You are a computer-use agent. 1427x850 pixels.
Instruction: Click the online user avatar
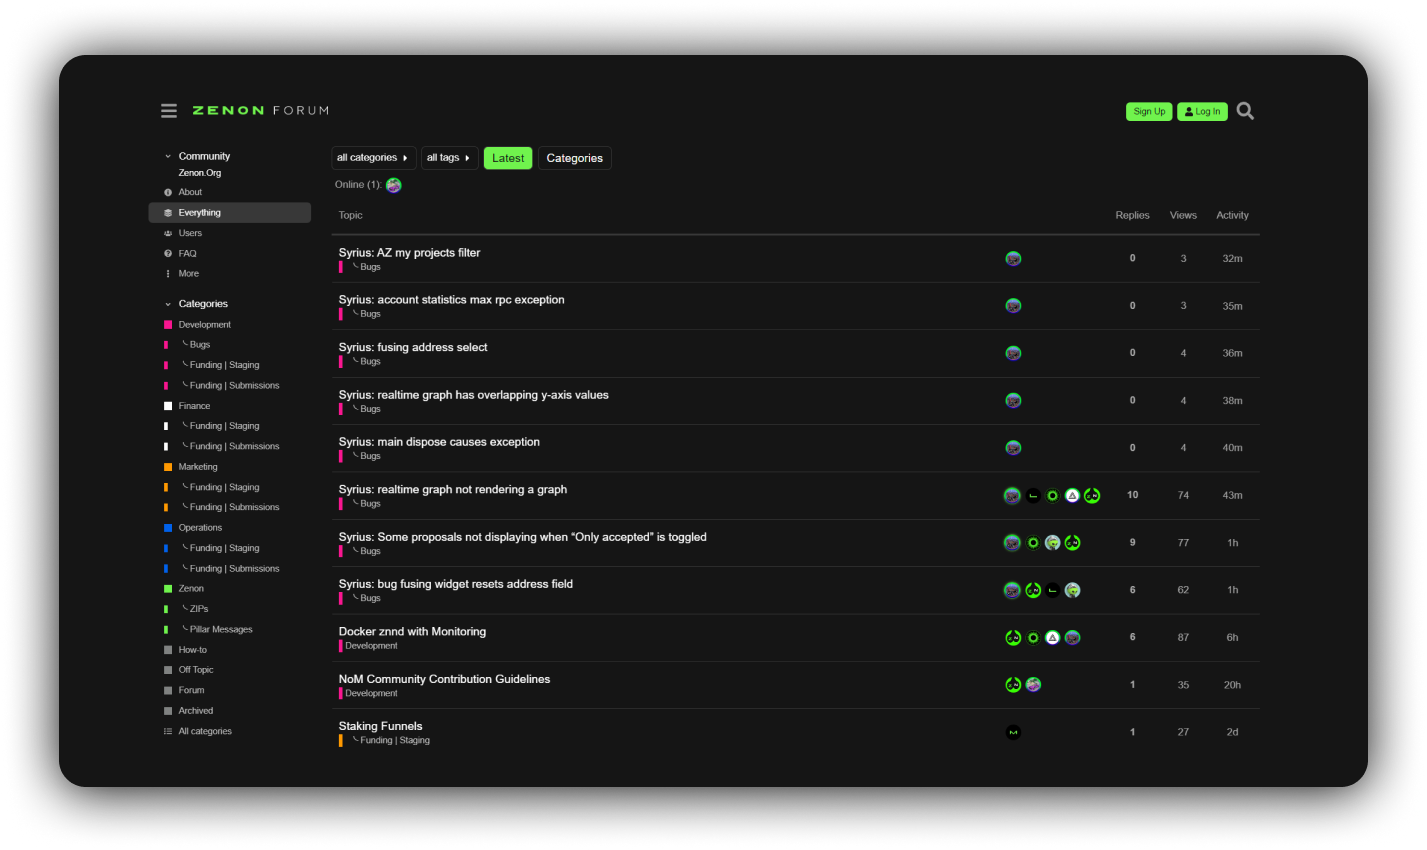pyautogui.click(x=394, y=185)
